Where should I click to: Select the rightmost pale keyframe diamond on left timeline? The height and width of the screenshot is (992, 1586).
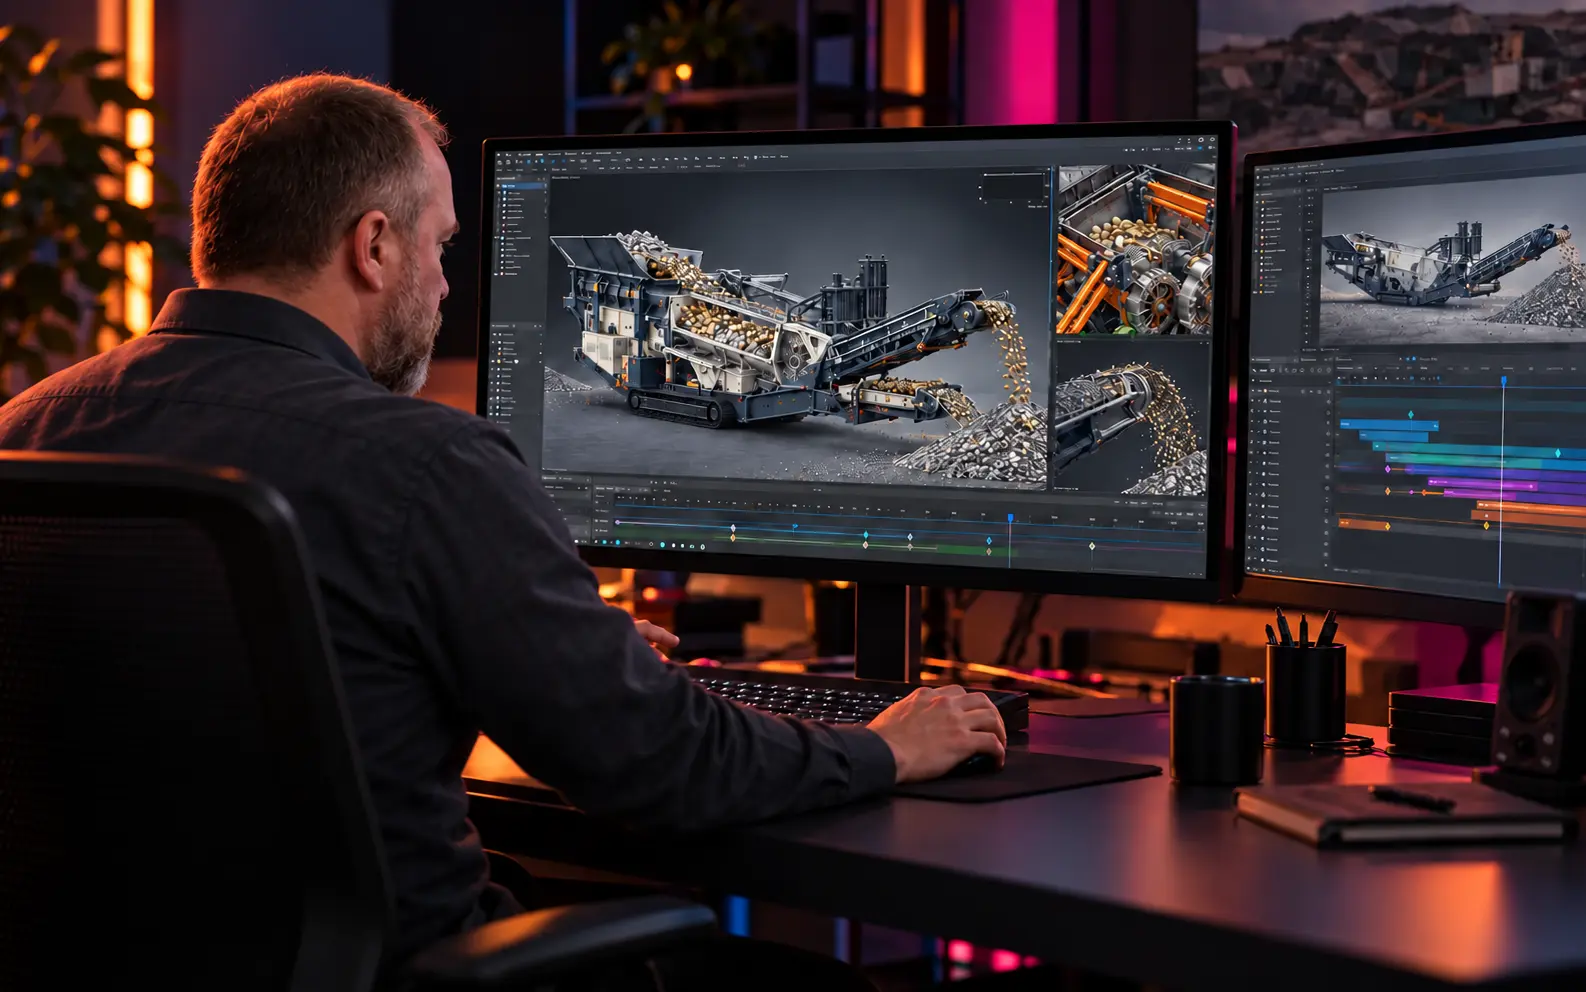tap(1092, 546)
